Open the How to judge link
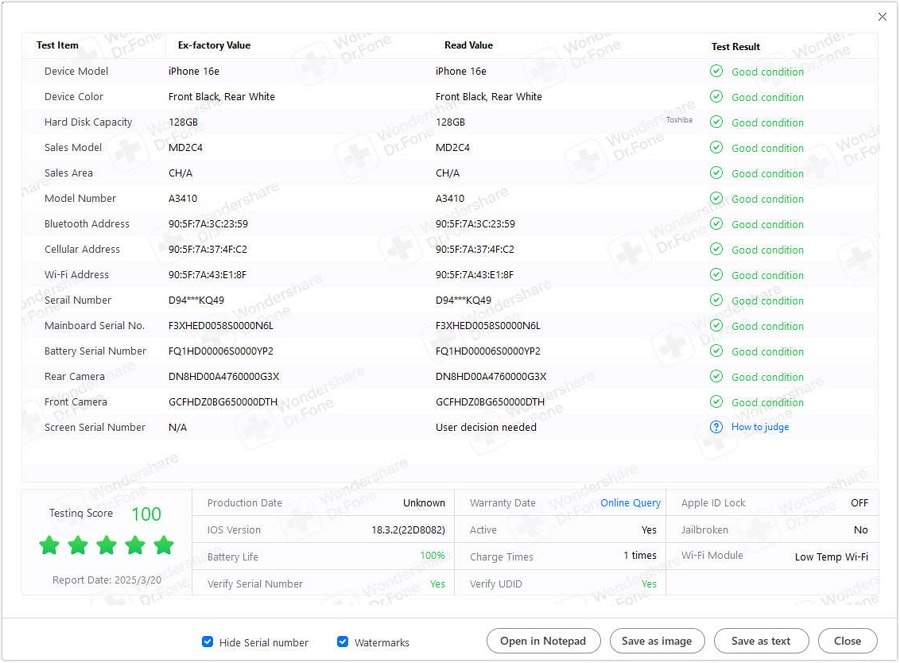This screenshot has width=900, height=663. (x=760, y=427)
